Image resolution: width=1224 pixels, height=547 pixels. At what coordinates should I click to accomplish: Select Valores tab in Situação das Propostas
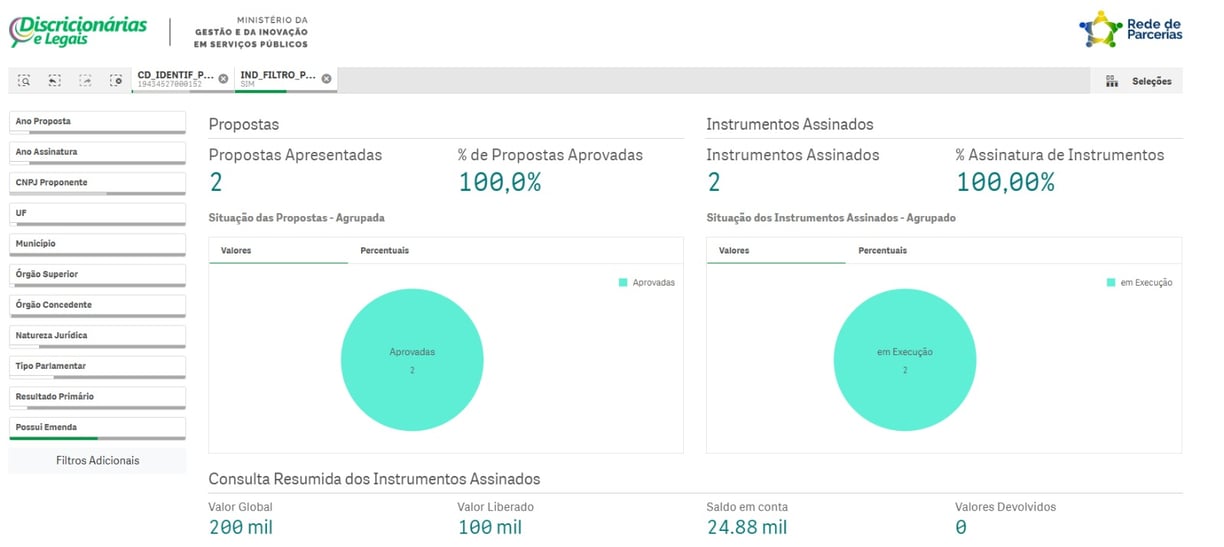[278, 250]
